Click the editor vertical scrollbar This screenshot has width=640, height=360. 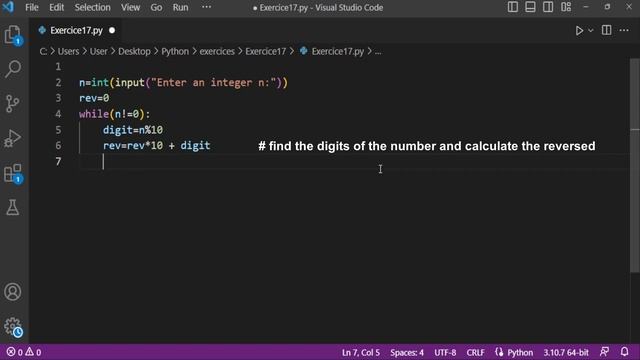(x=635, y=165)
